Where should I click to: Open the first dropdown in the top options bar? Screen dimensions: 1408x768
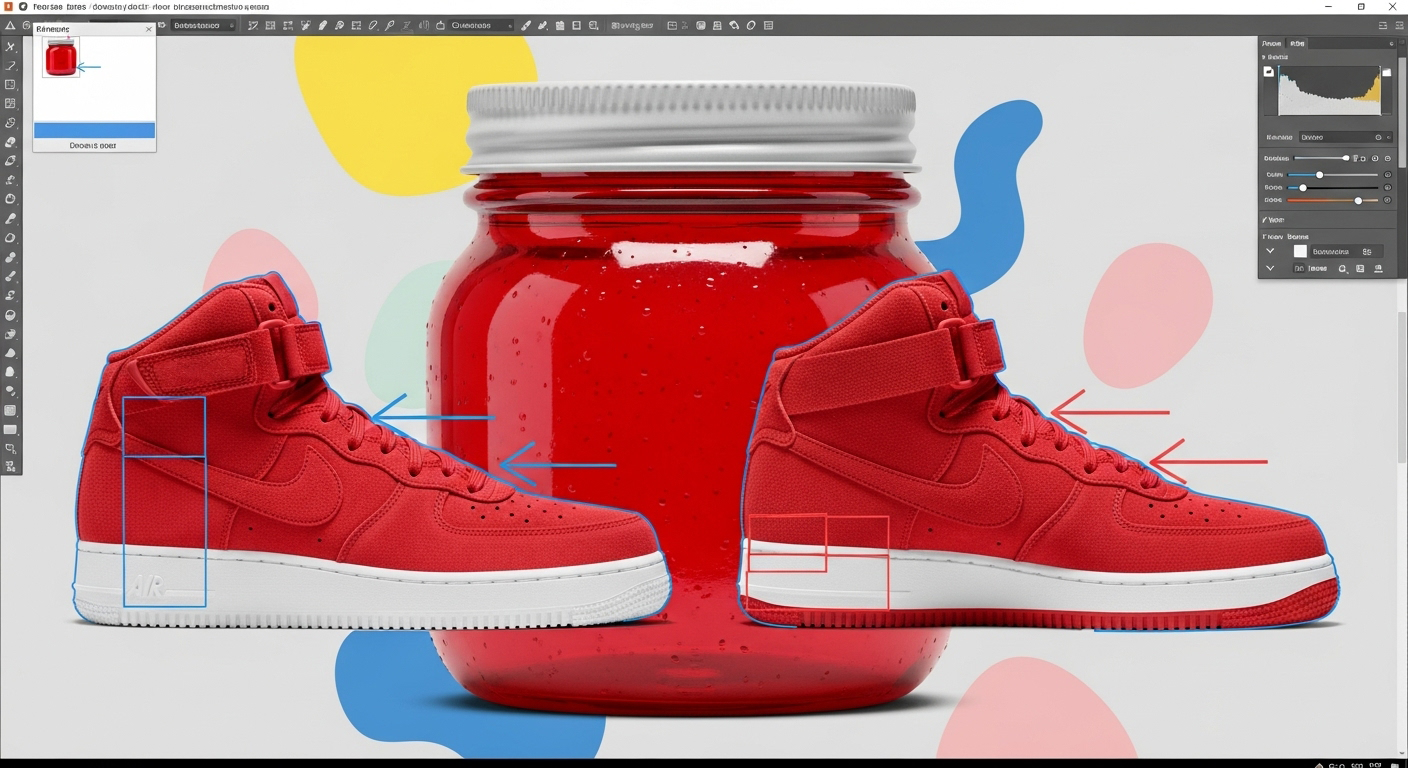tap(203, 25)
